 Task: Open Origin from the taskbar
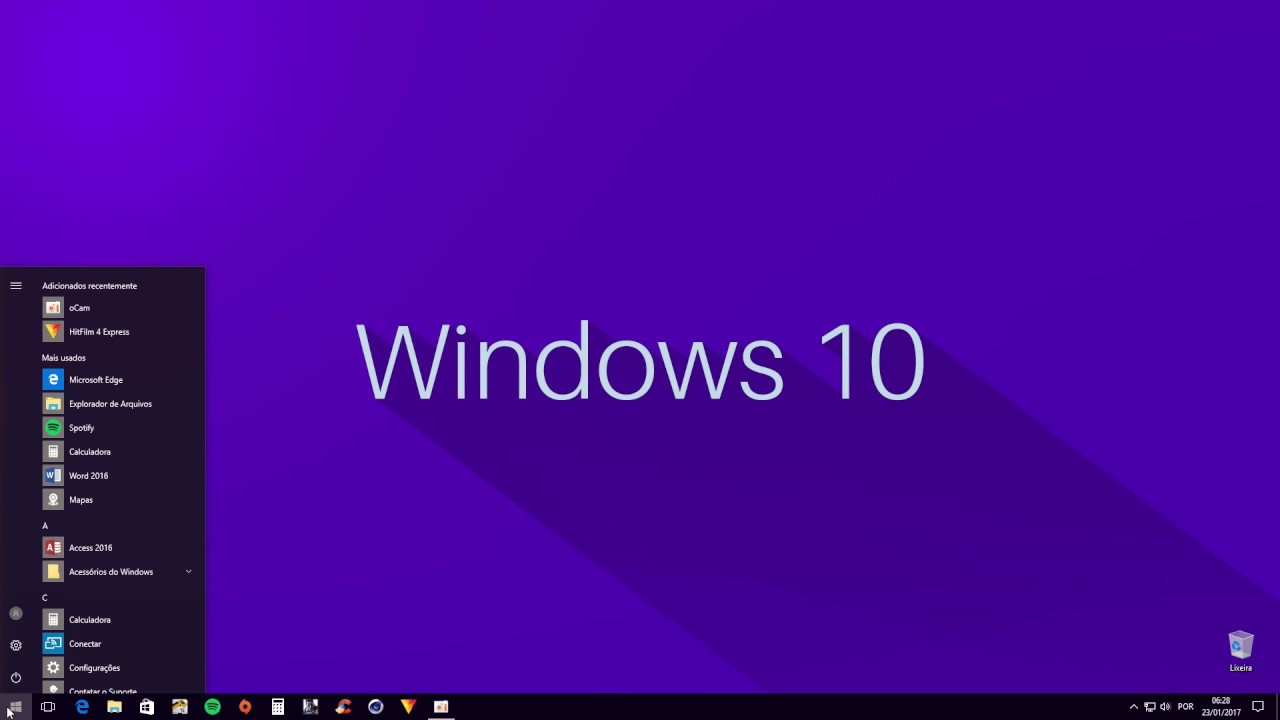pos(245,707)
